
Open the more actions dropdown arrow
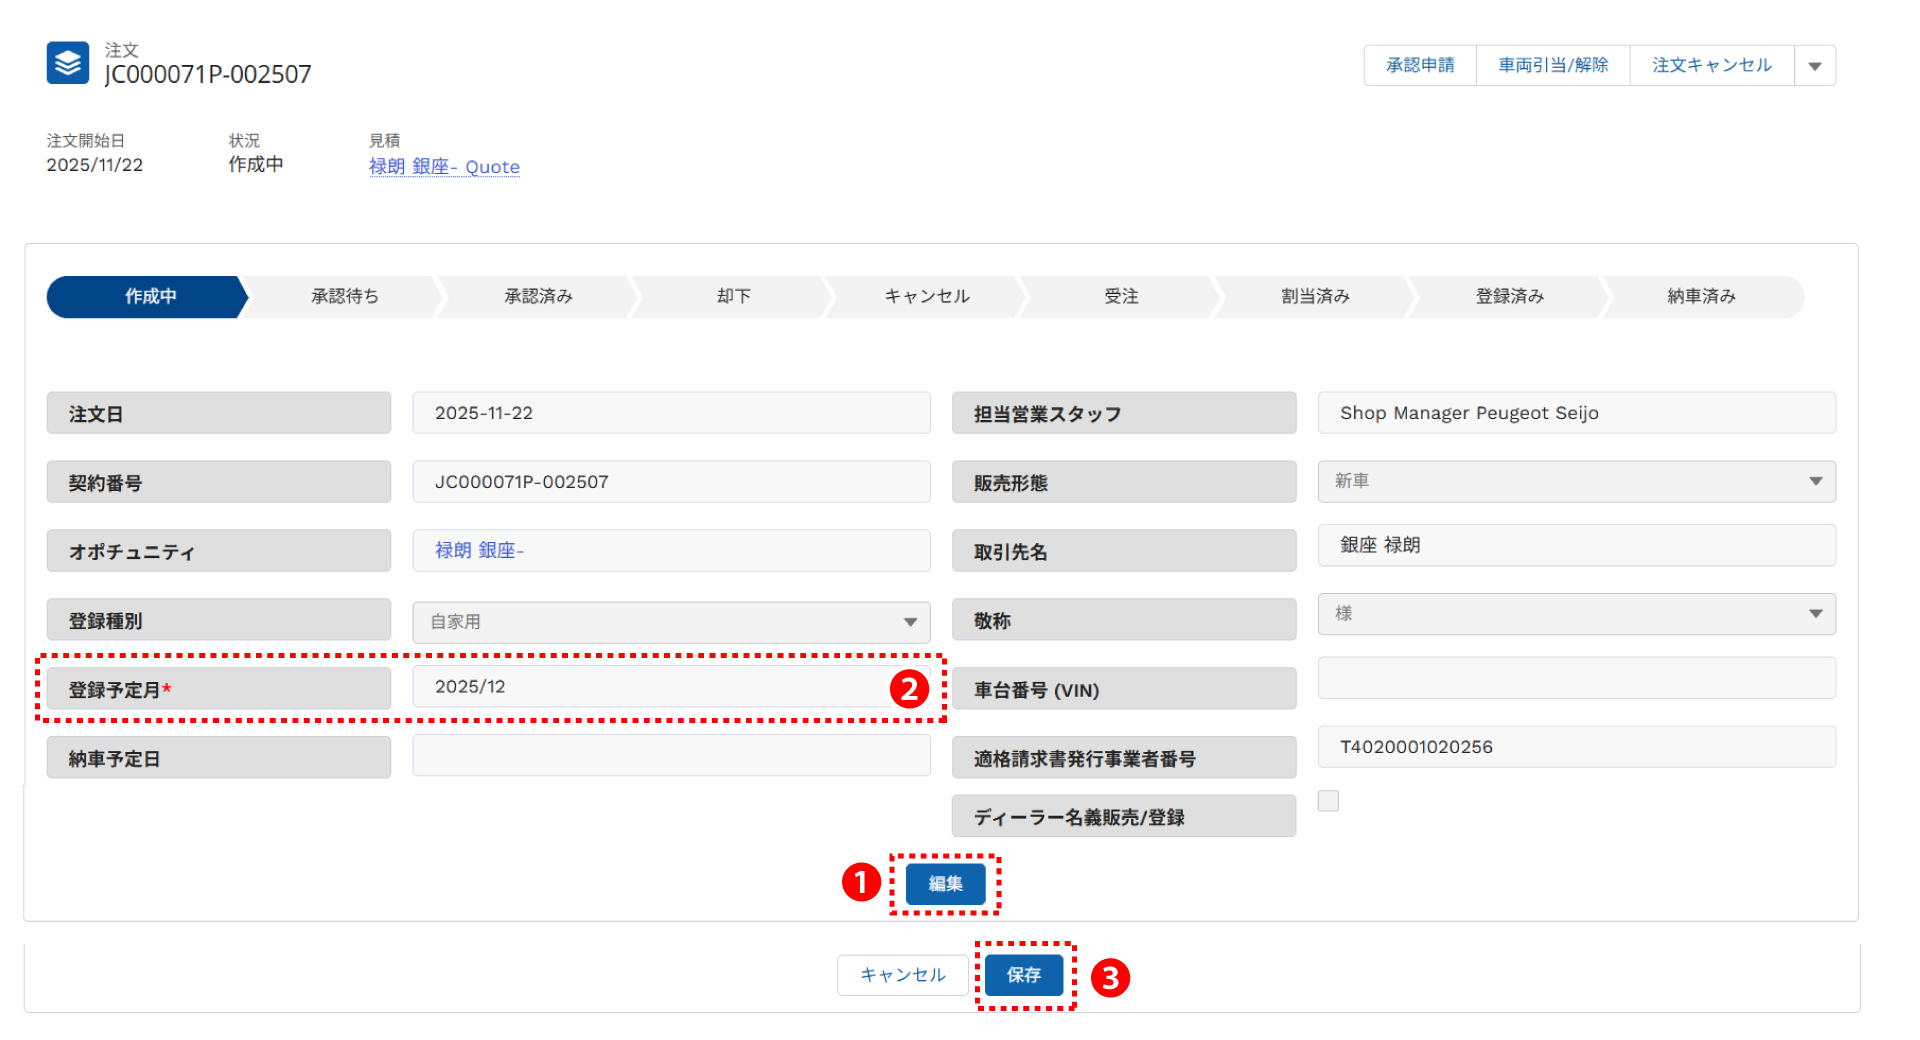click(1814, 66)
